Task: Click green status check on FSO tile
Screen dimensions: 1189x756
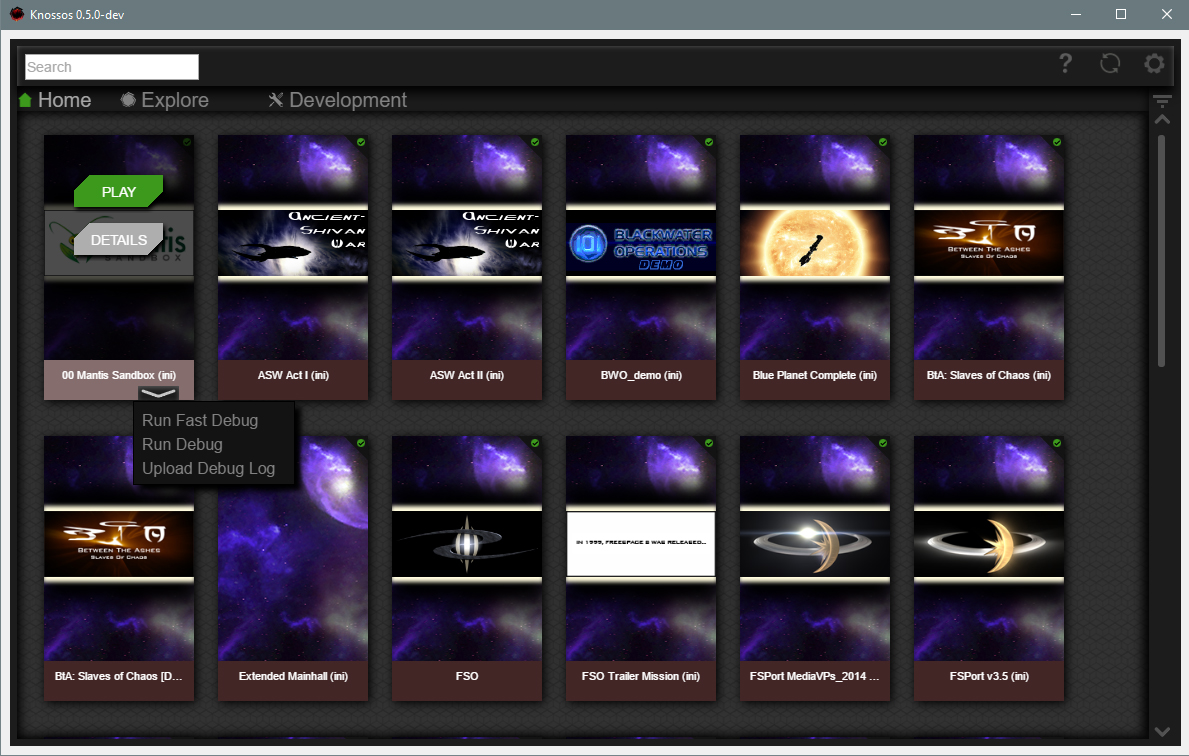Action: click(535, 443)
